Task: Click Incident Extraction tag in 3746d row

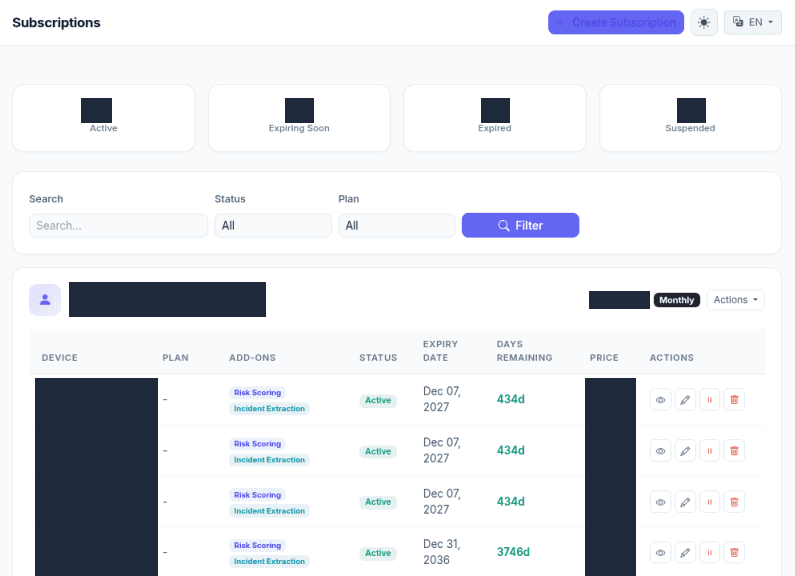Action: click(269, 561)
